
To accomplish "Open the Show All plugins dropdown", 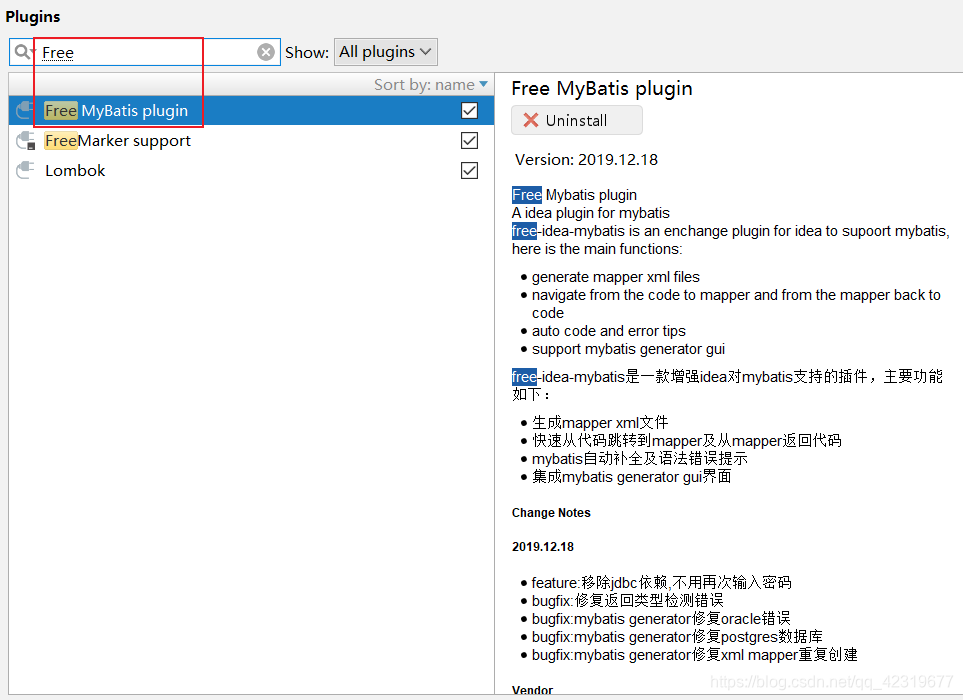I will (386, 52).
